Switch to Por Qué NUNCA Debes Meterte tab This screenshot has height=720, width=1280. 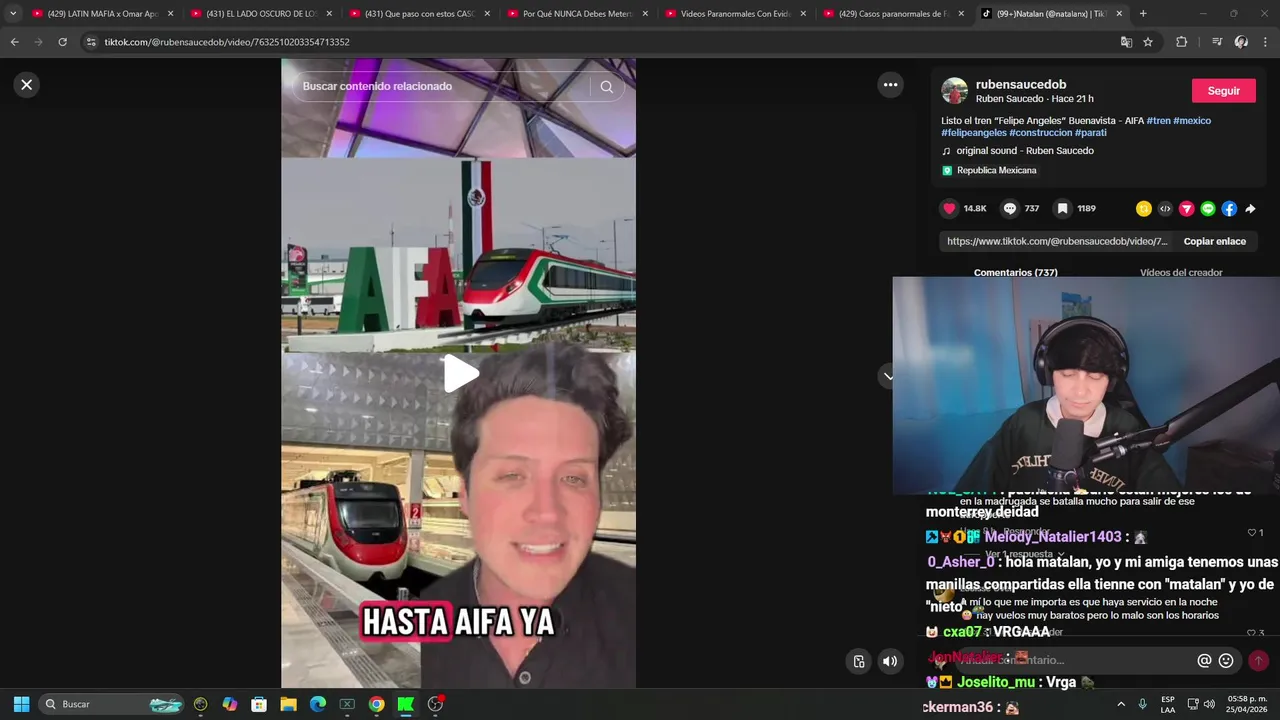click(x=578, y=14)
